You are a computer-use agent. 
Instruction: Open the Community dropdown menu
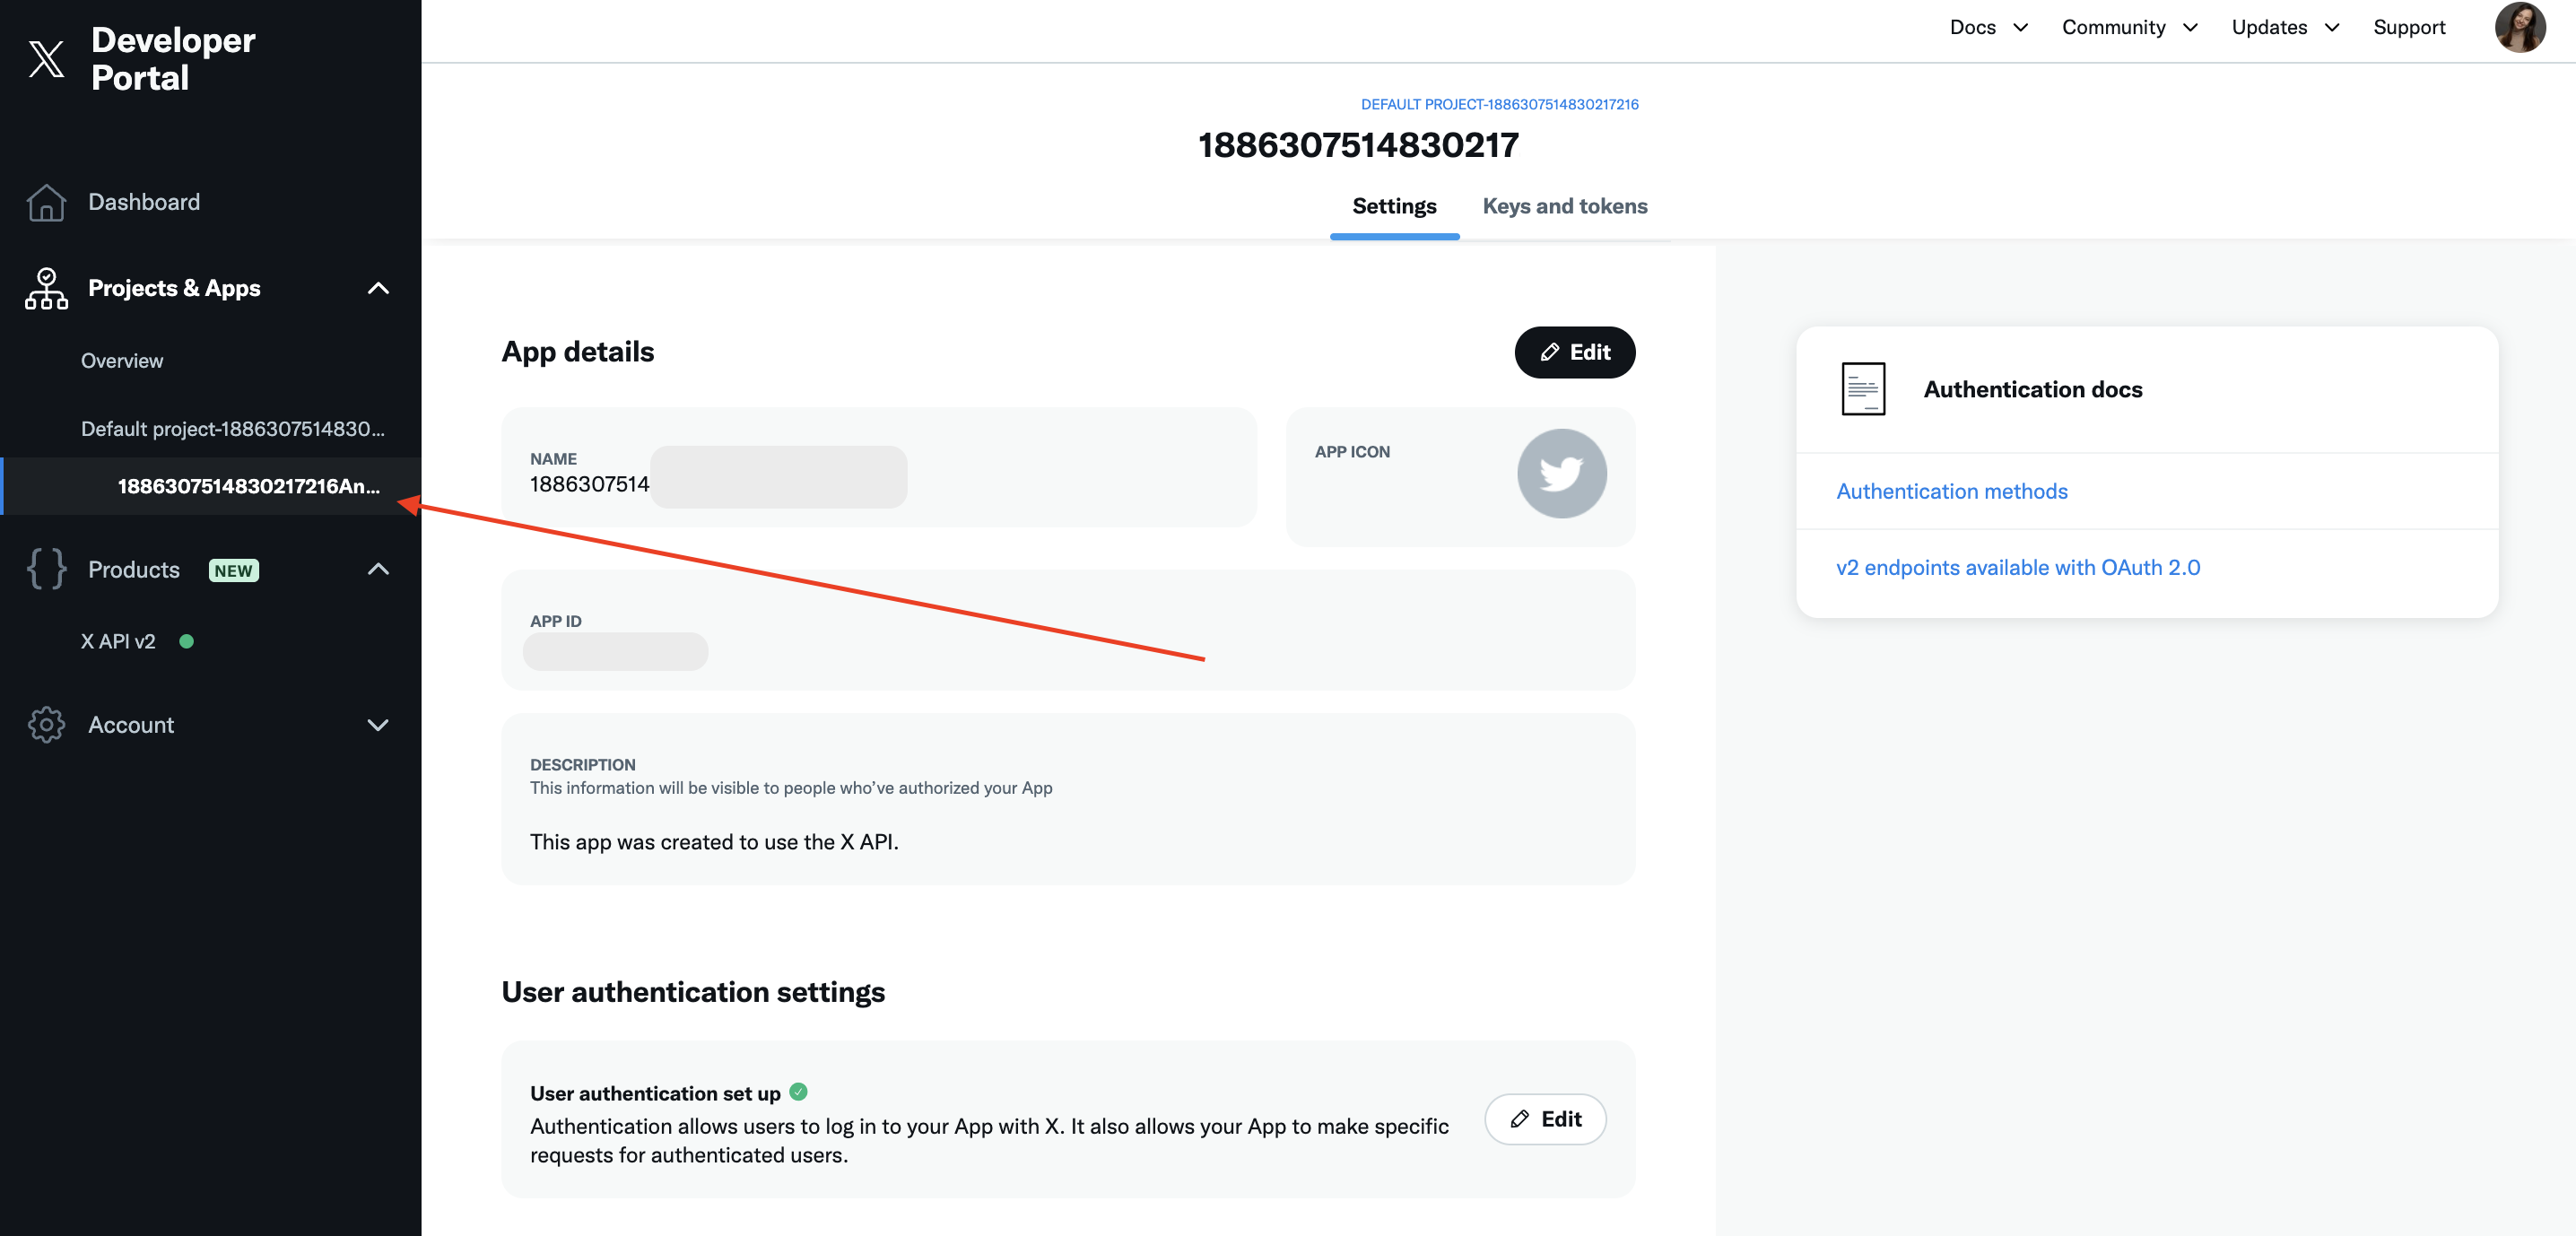click(x=2129, y=28)
